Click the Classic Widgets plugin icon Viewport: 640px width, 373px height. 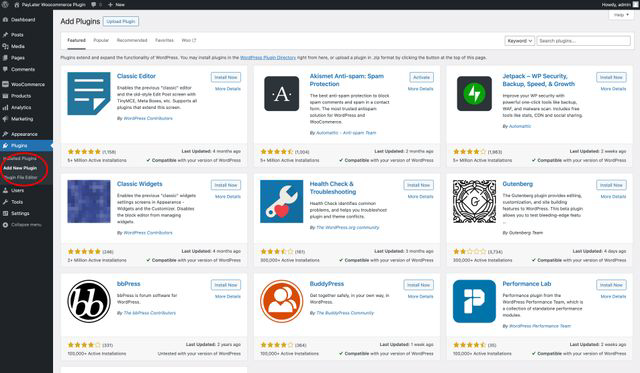tap(89, 201)
